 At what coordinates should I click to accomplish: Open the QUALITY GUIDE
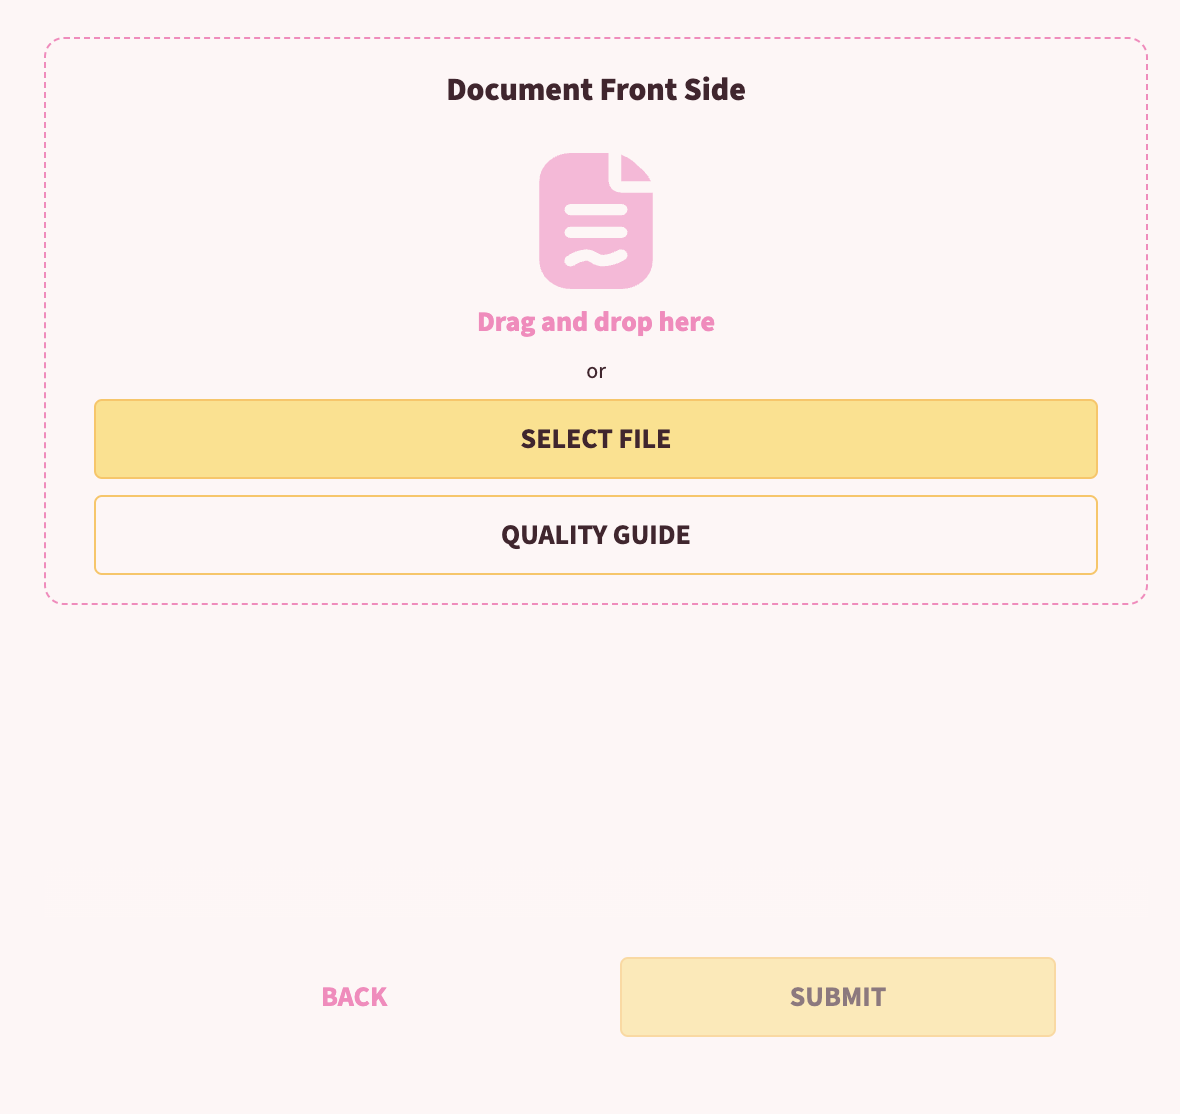tap(596, 535)
